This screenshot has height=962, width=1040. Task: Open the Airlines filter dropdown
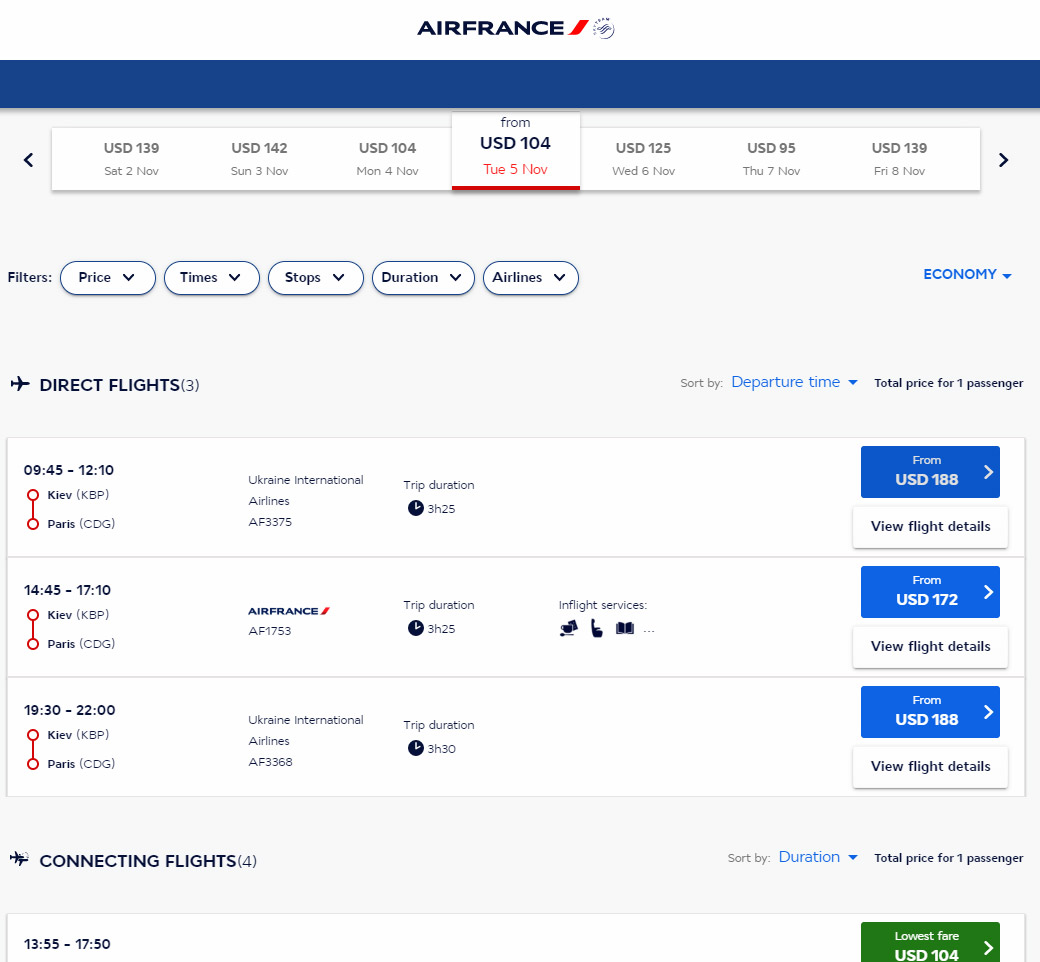tap(531, 277)
